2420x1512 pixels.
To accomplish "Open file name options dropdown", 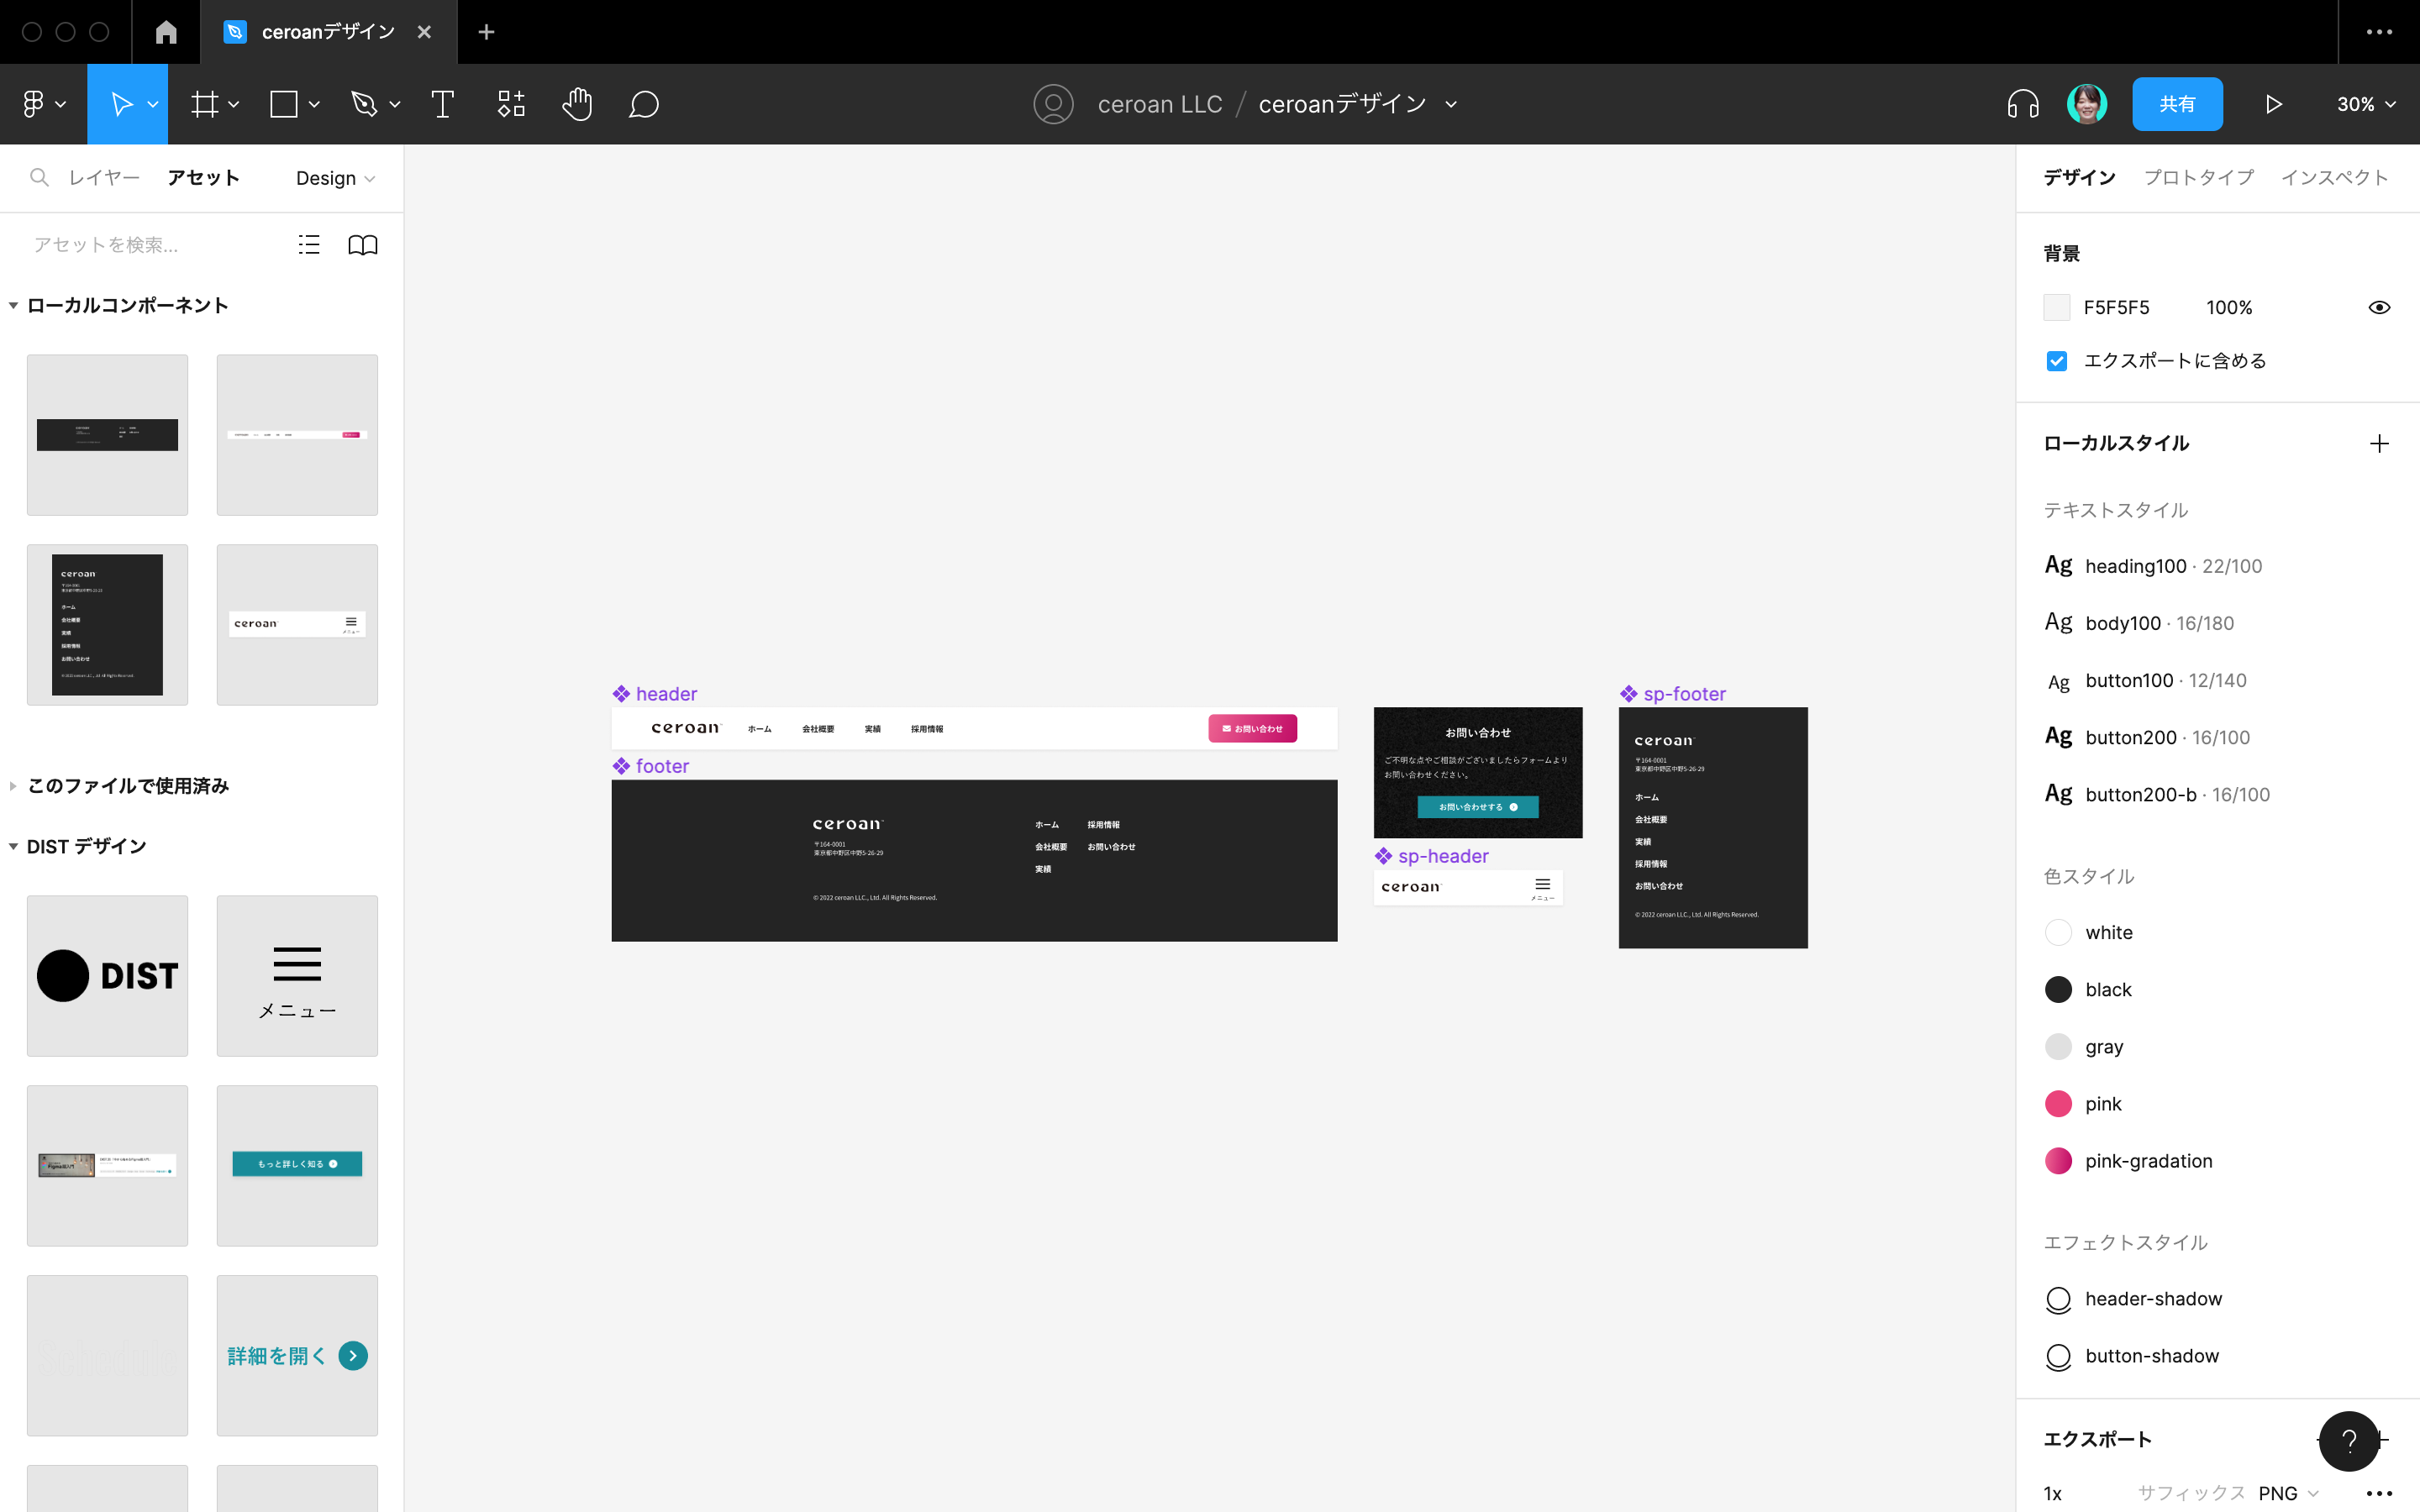I will coord(1451,104).
